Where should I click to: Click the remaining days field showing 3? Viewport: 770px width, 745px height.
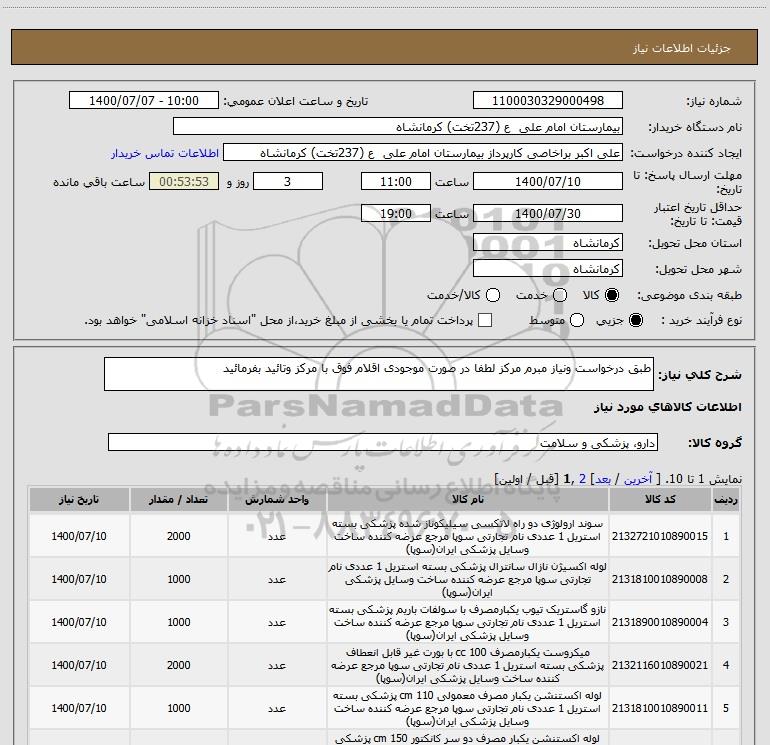288,181
